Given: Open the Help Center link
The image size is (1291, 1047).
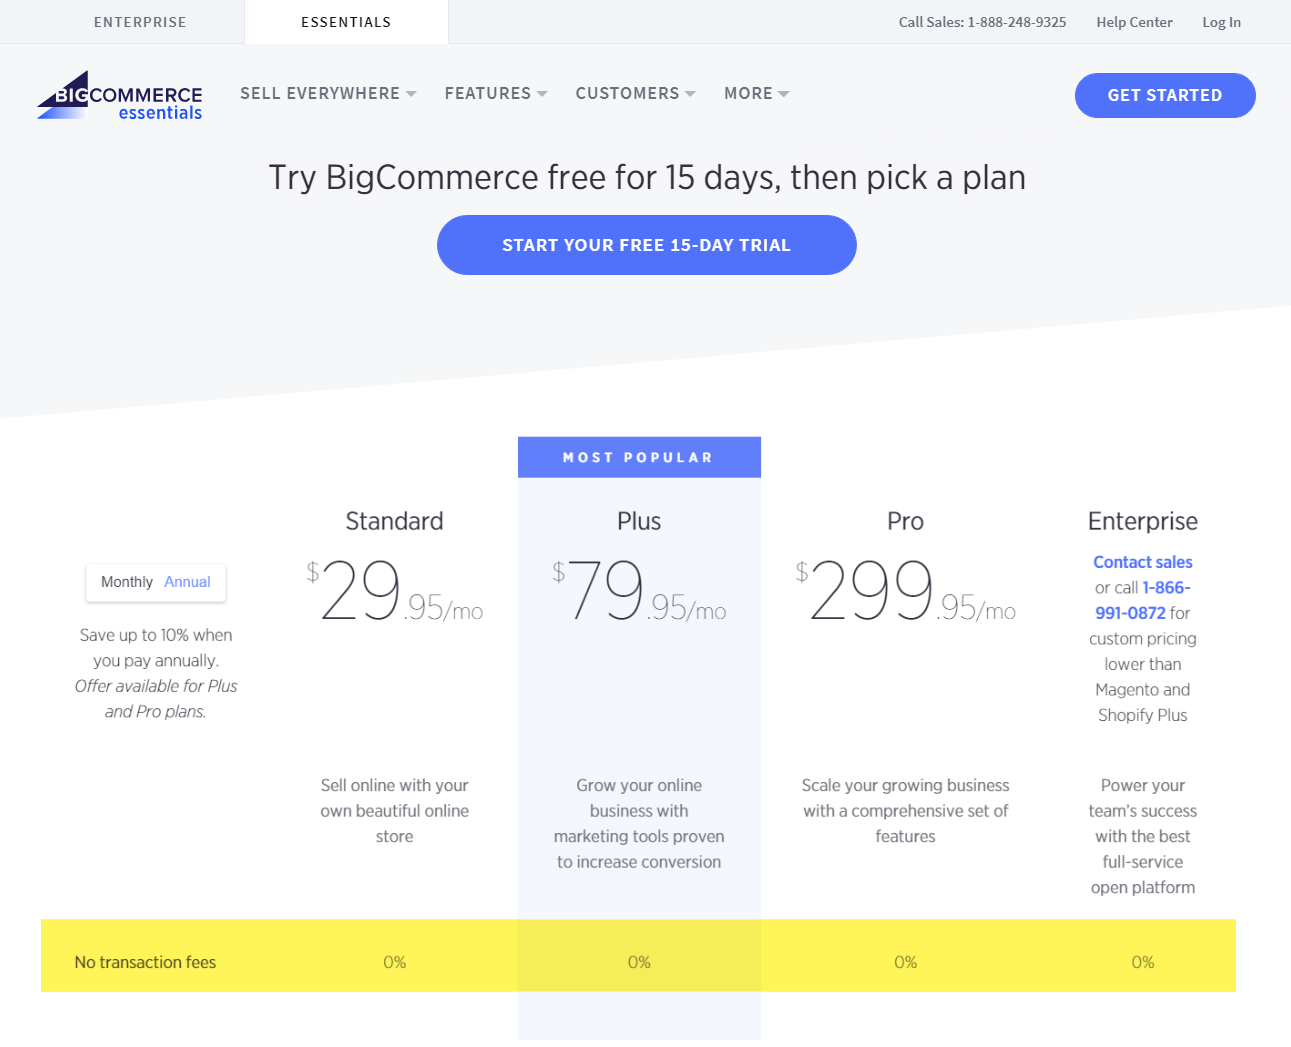Looking at the screenshot, I should point(1134,22).
